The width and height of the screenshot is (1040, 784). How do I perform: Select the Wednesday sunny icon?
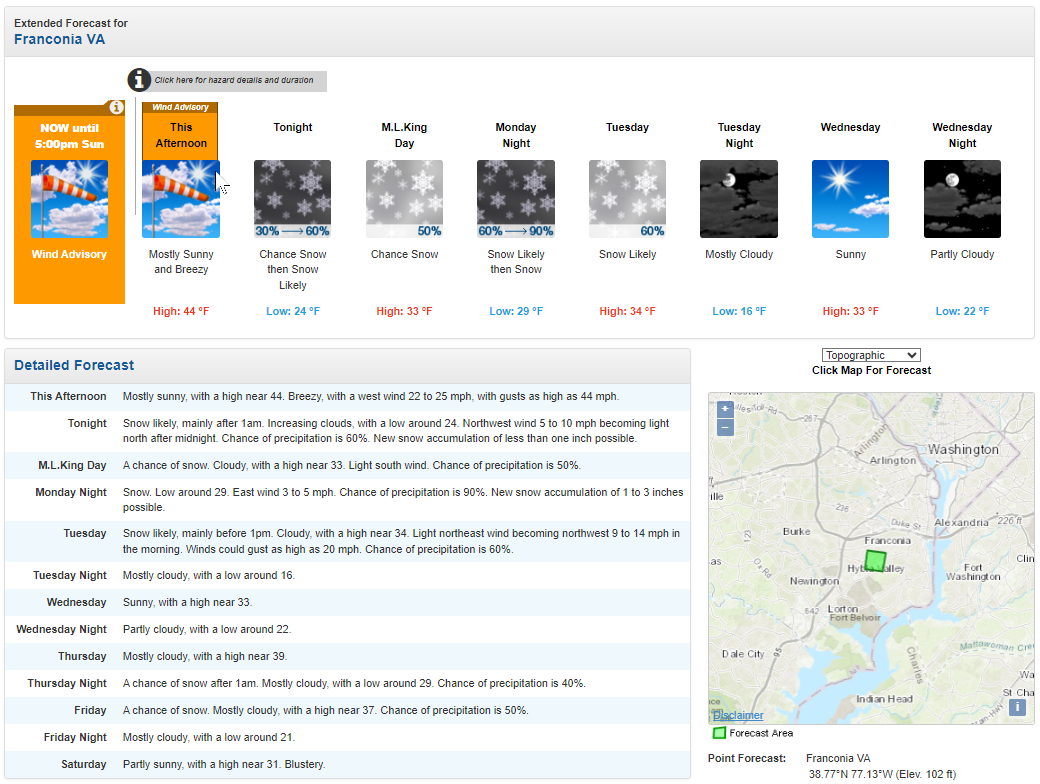click(850, 199)
